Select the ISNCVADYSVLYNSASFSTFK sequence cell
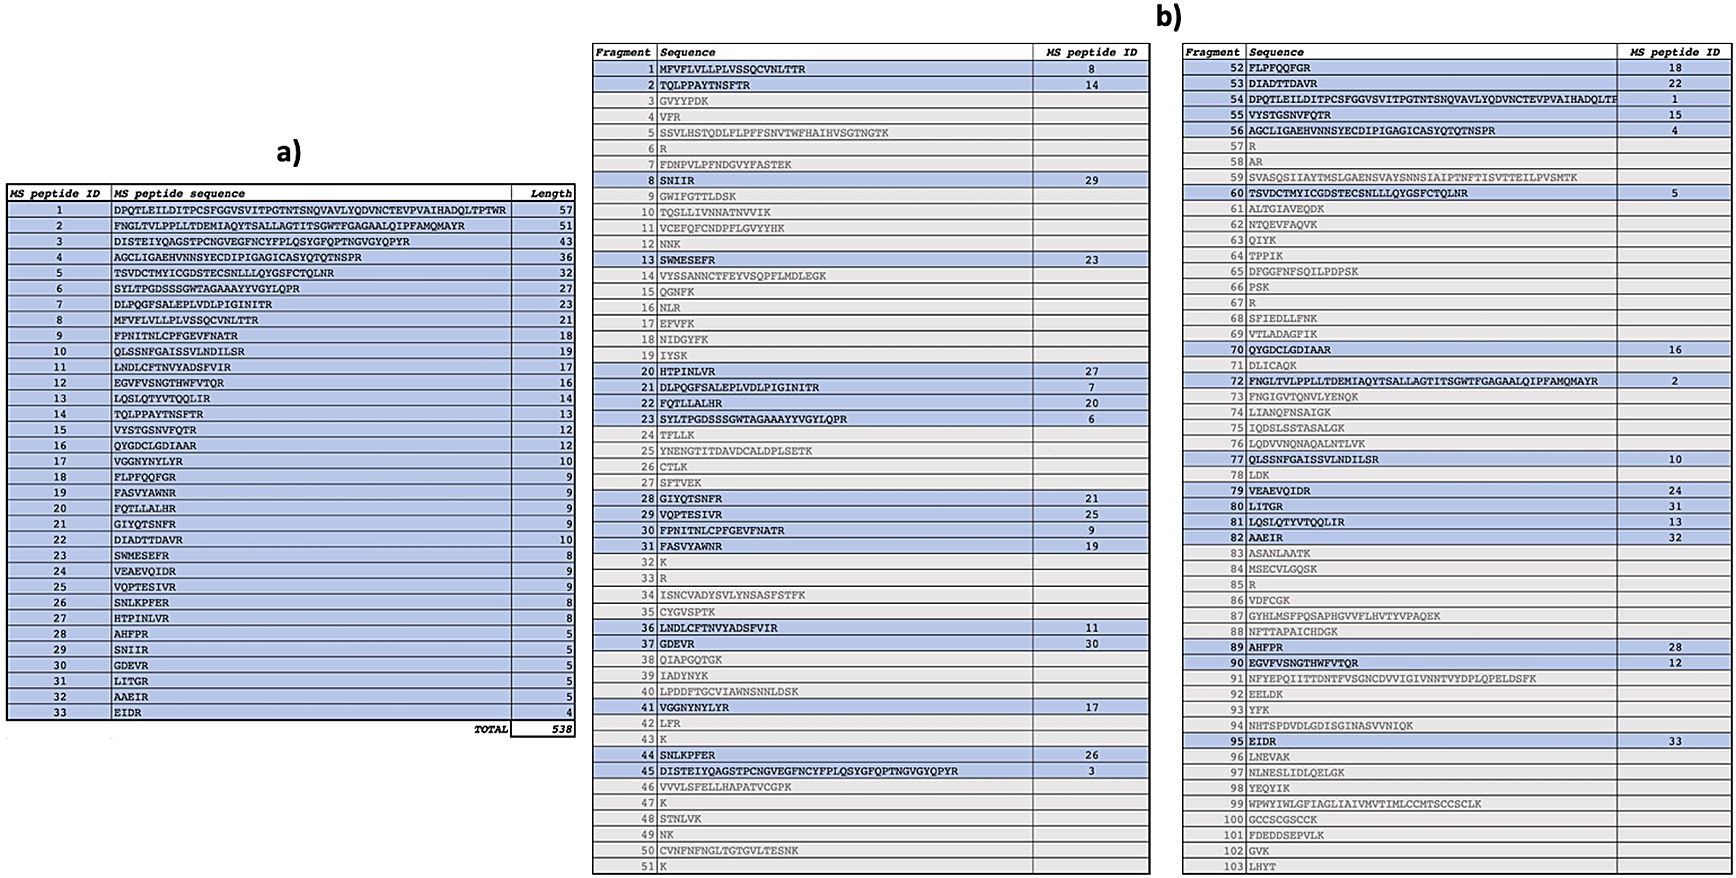1736x878 pixels. tap(733, 596)
